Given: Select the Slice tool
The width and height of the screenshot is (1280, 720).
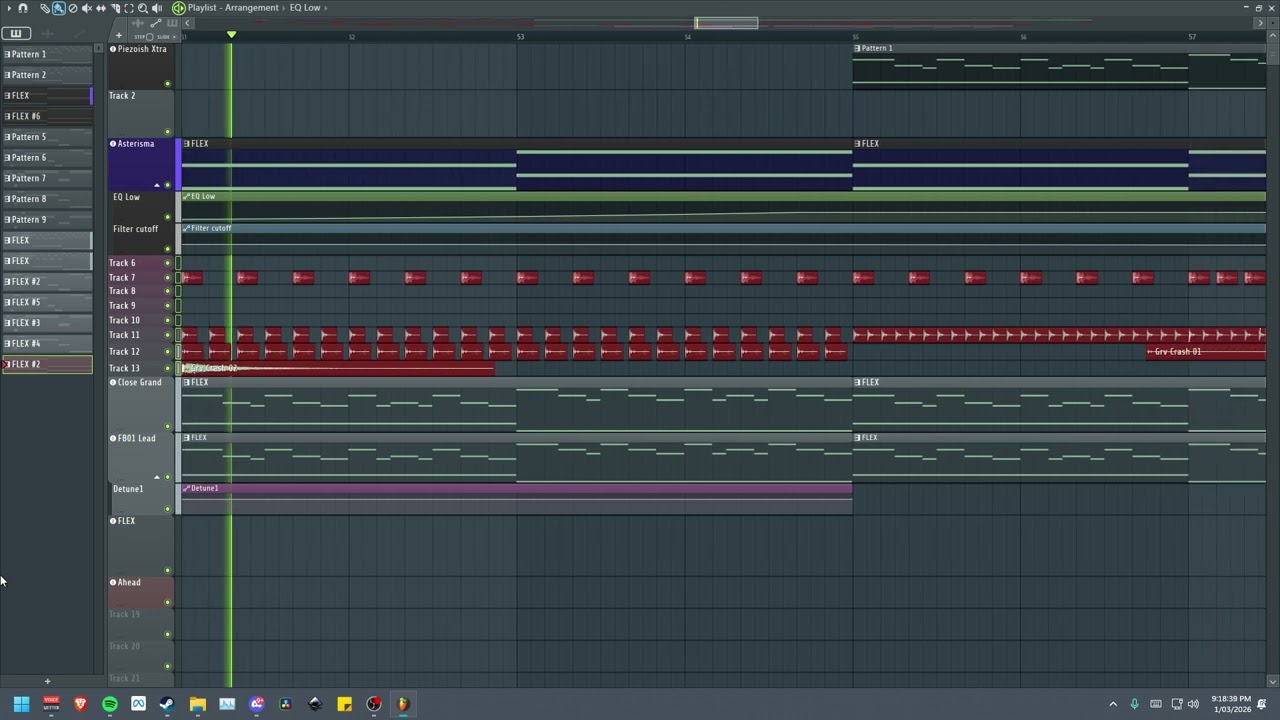Looking at the screenshot, I should pyautogui.click(x=115, y=8).
